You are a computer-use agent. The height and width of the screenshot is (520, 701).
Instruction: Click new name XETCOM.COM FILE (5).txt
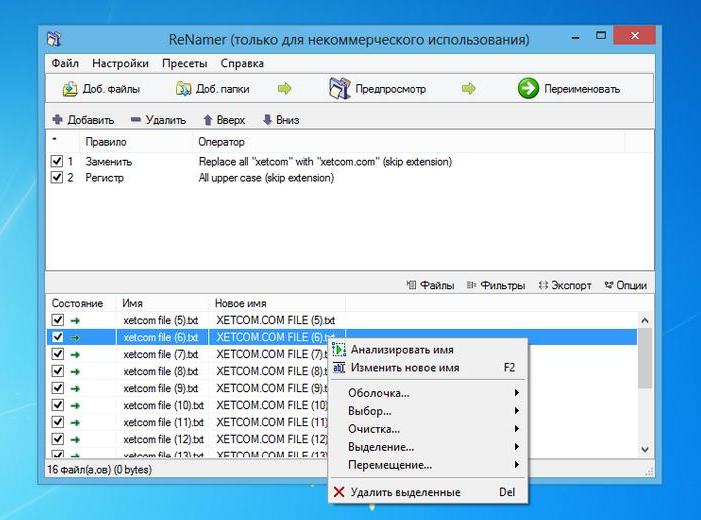click(x=275, y=320)
